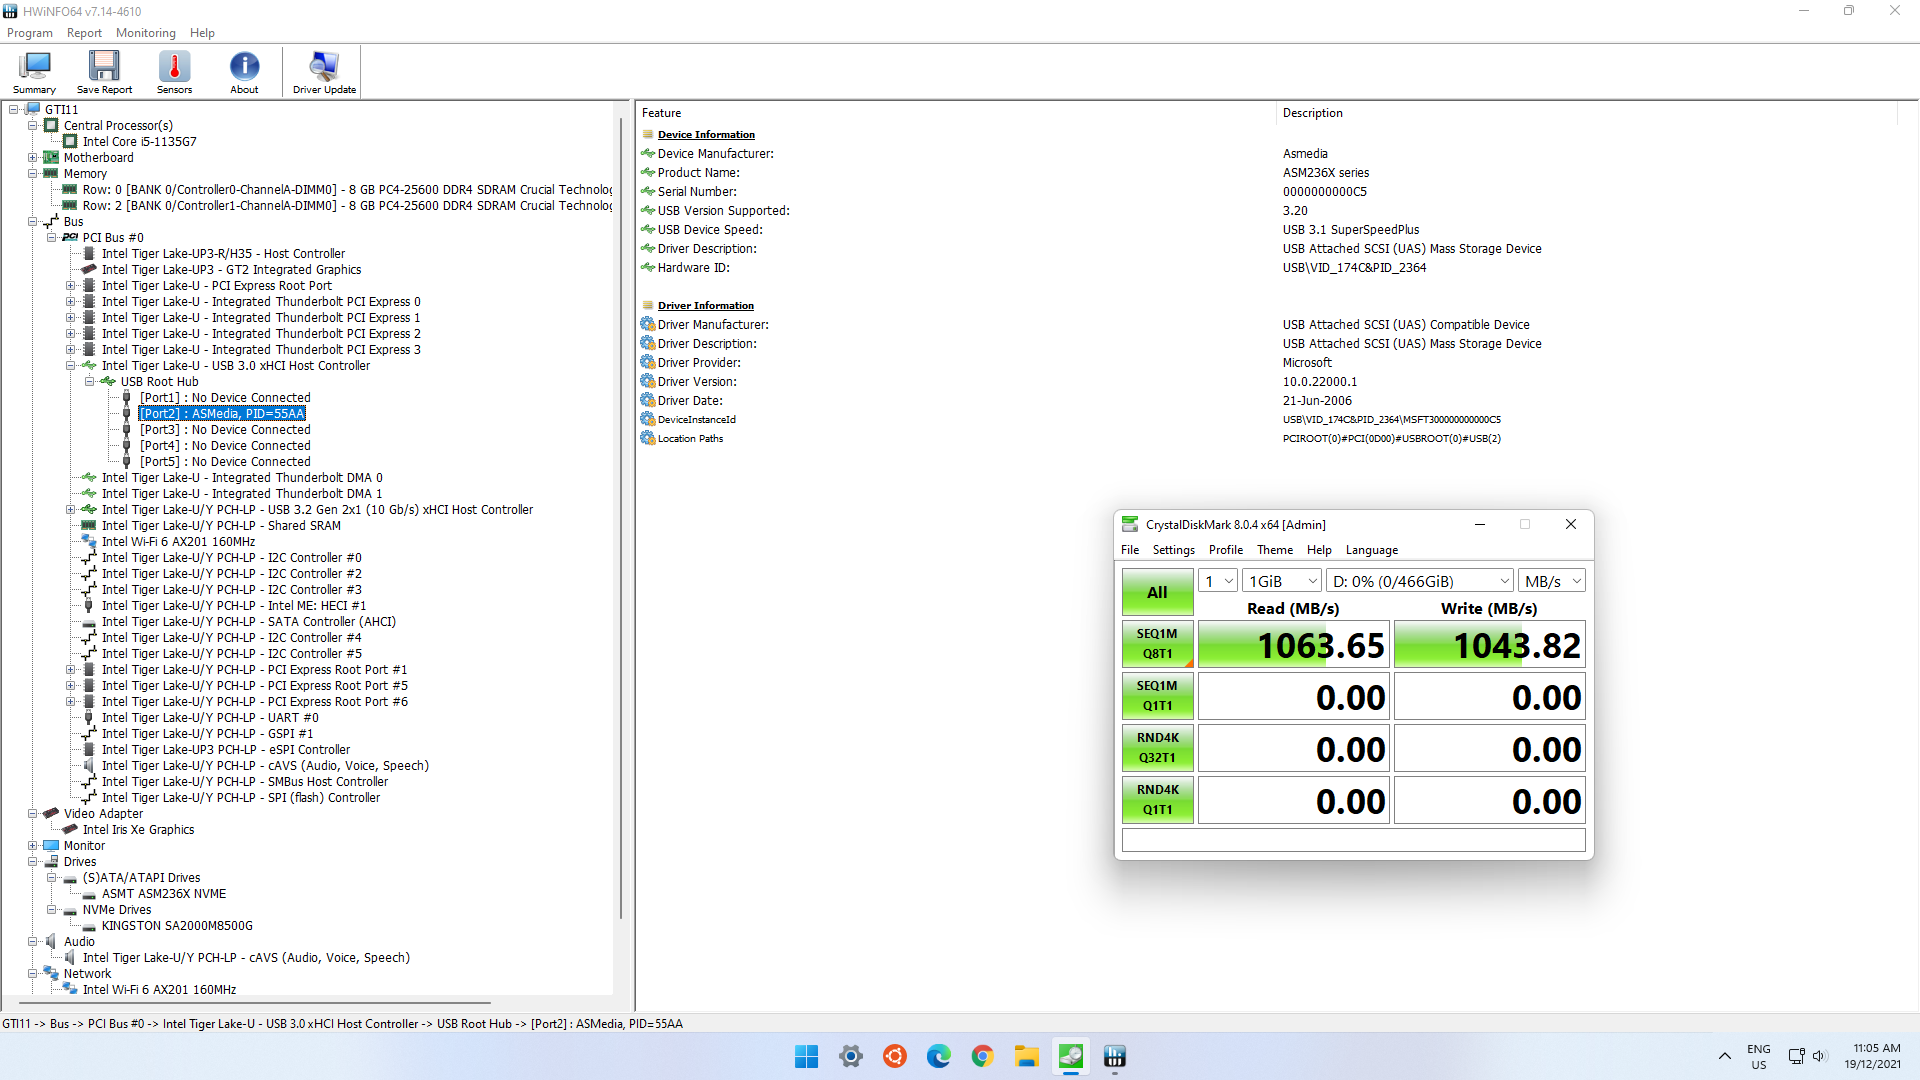This screenshot has width=1920, height=1080.
Task: Switch to HWiNFO taskbar icon
Action: pyautogui.click(x=1115, y=1056)
